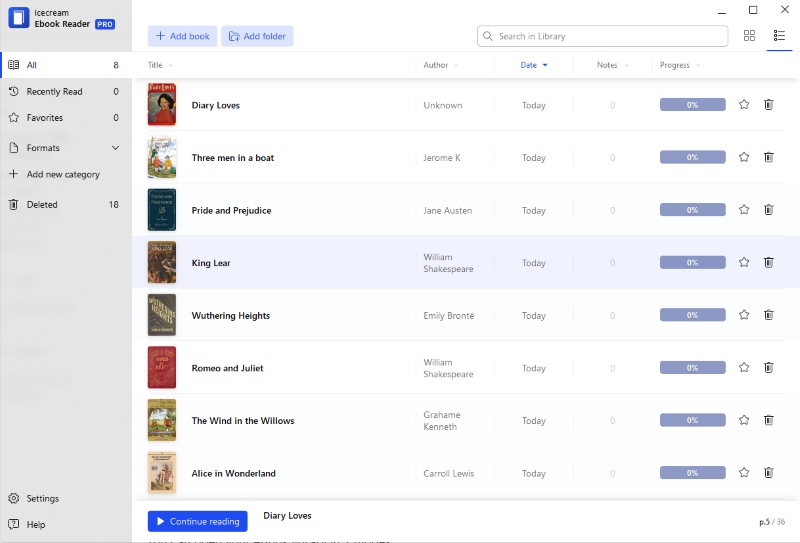
Task: Expand the Formats section chevron
Action: click(115, 148)
